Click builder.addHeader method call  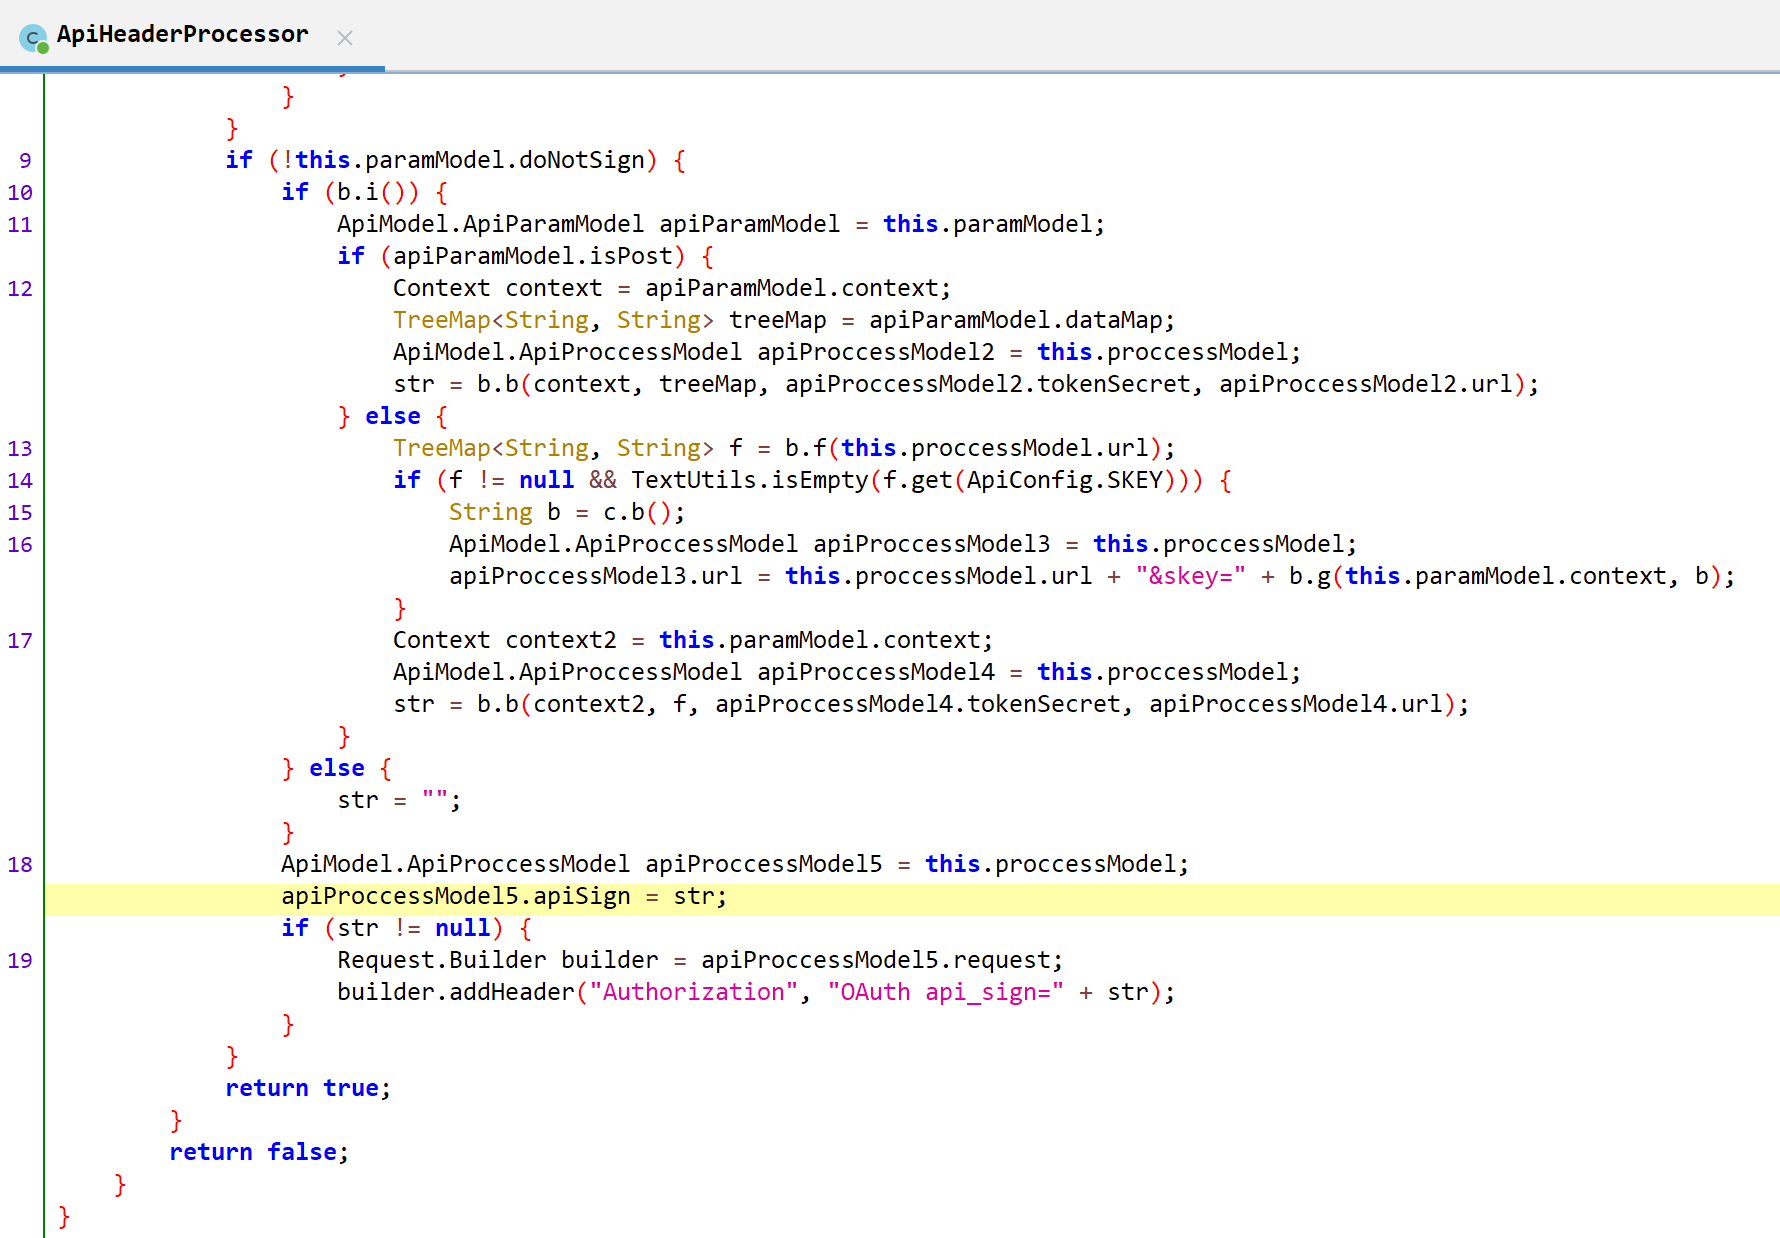coord(456,992)
